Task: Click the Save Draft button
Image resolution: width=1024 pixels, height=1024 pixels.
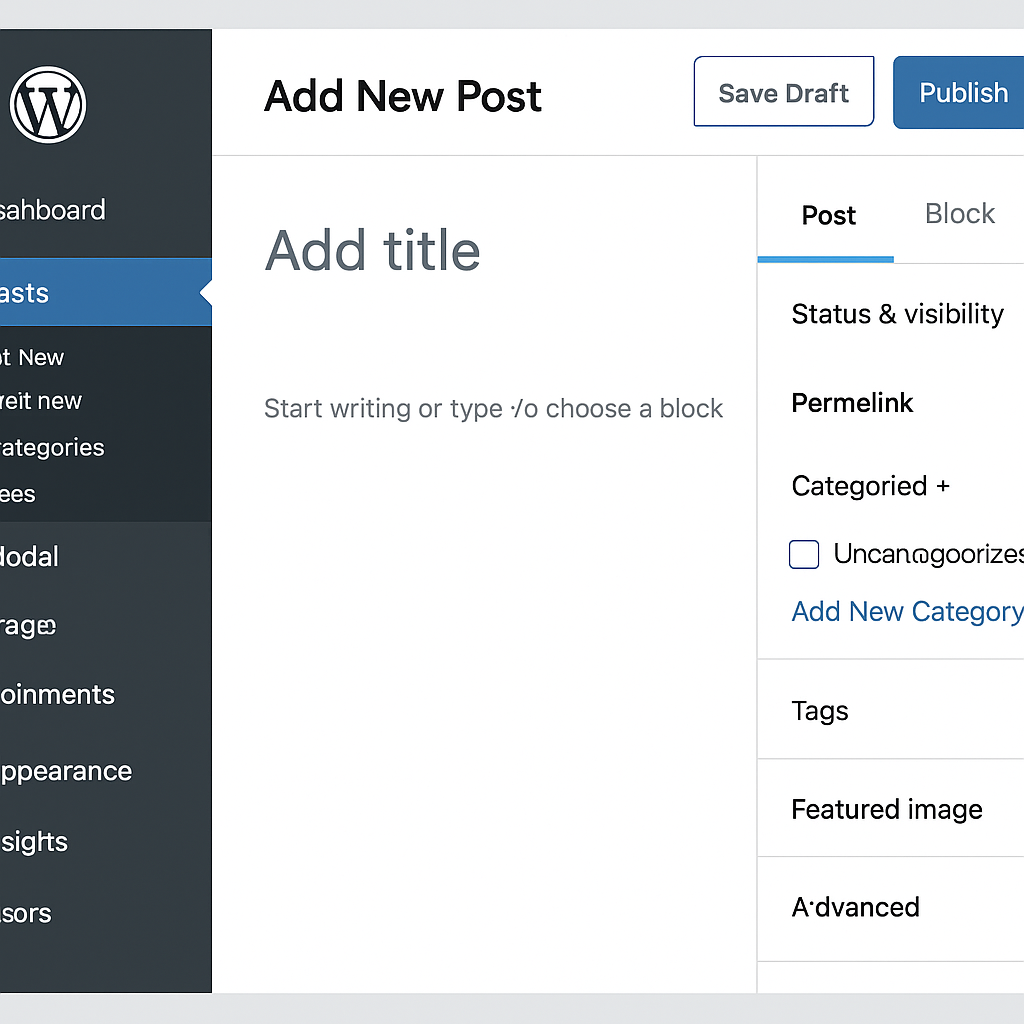Action: 783,92
